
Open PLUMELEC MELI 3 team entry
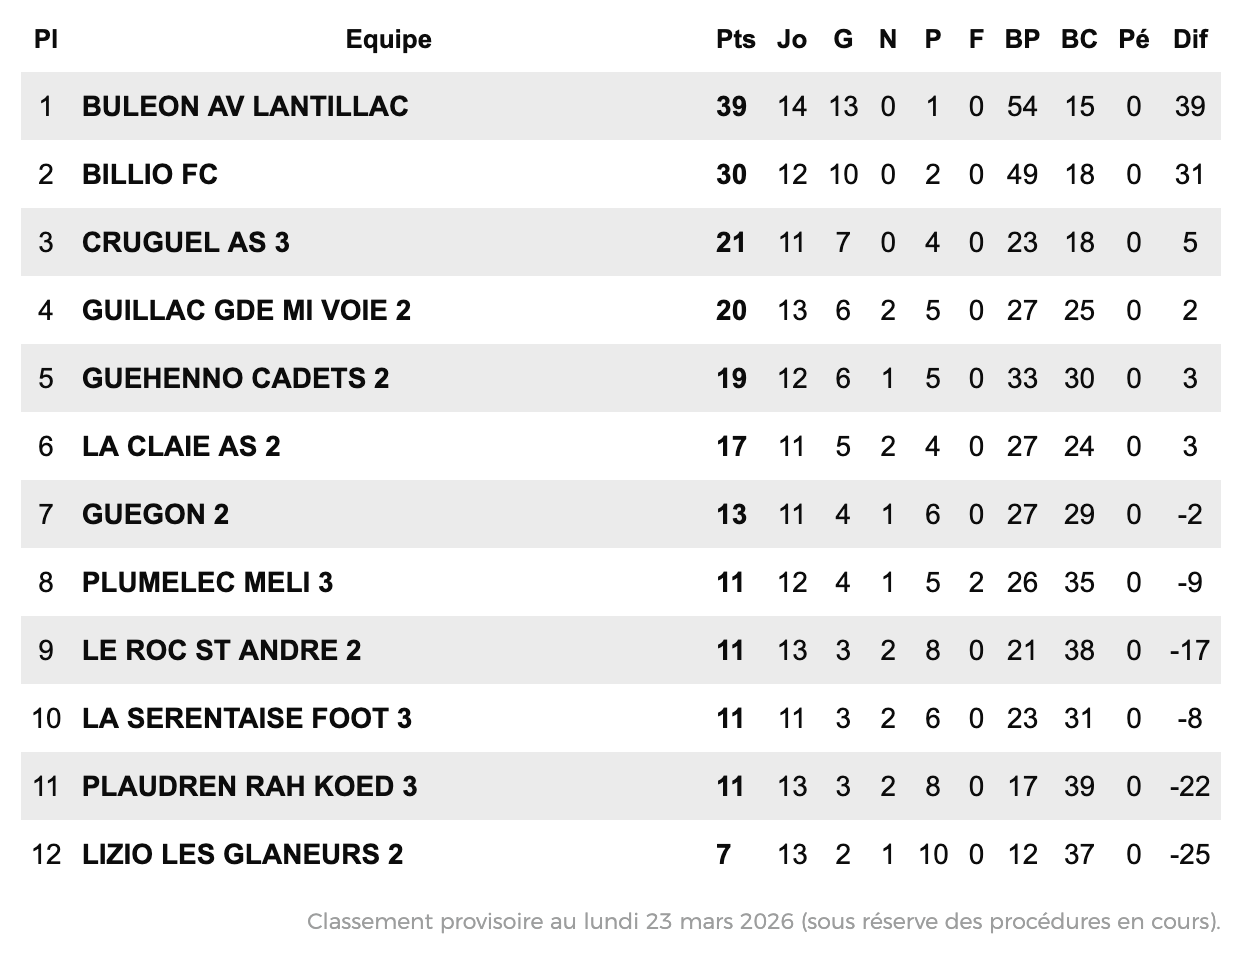[x=207, y=582]
